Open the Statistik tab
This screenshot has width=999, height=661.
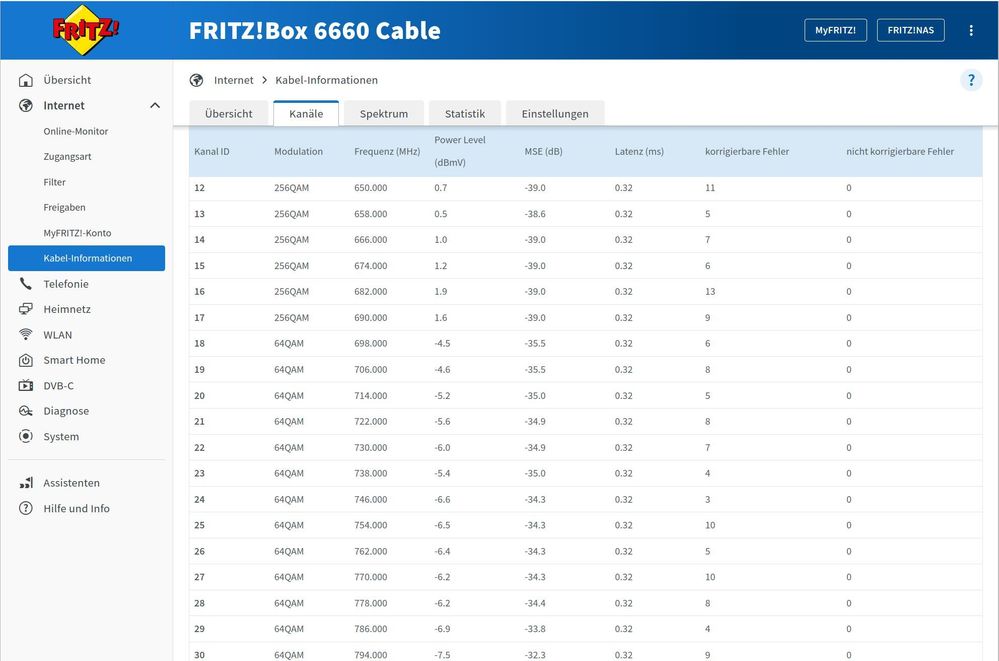[x=464, y=113]
